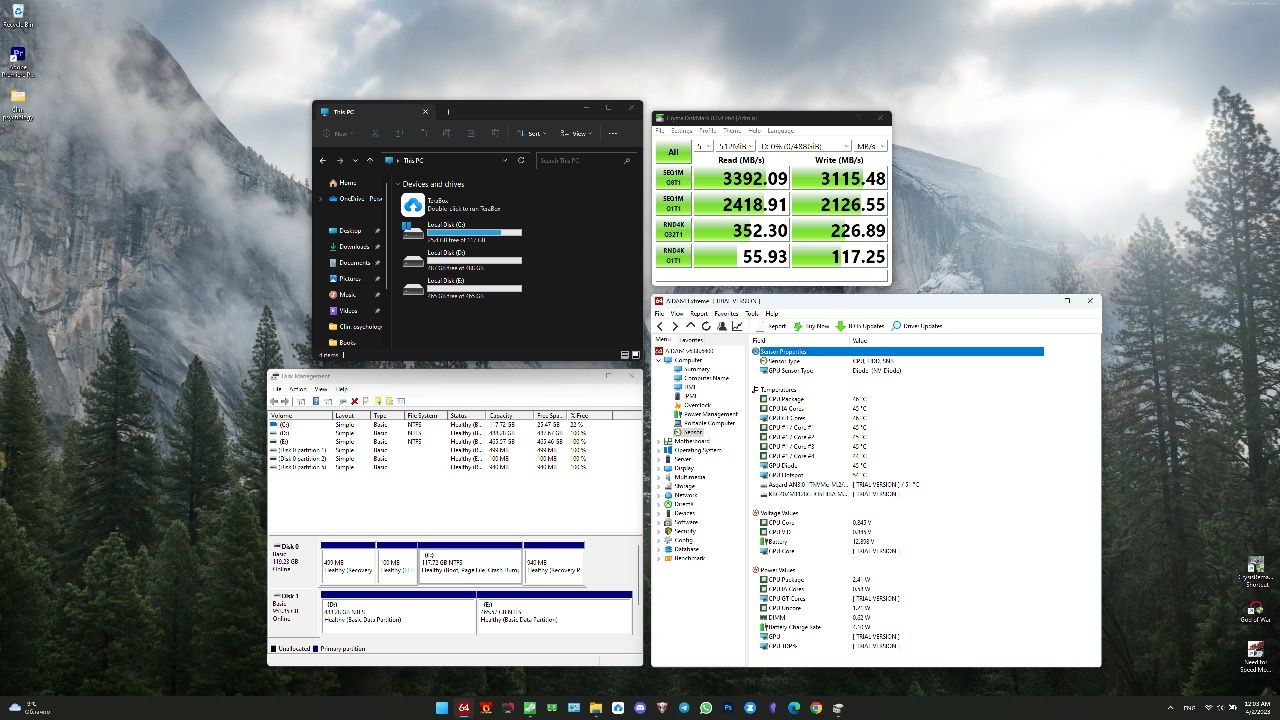Image resolution: width=1280 pixels, height=720 pixels.
Task: Open the graph icon in AIDA64 toolbar
Action: point(737,326)
